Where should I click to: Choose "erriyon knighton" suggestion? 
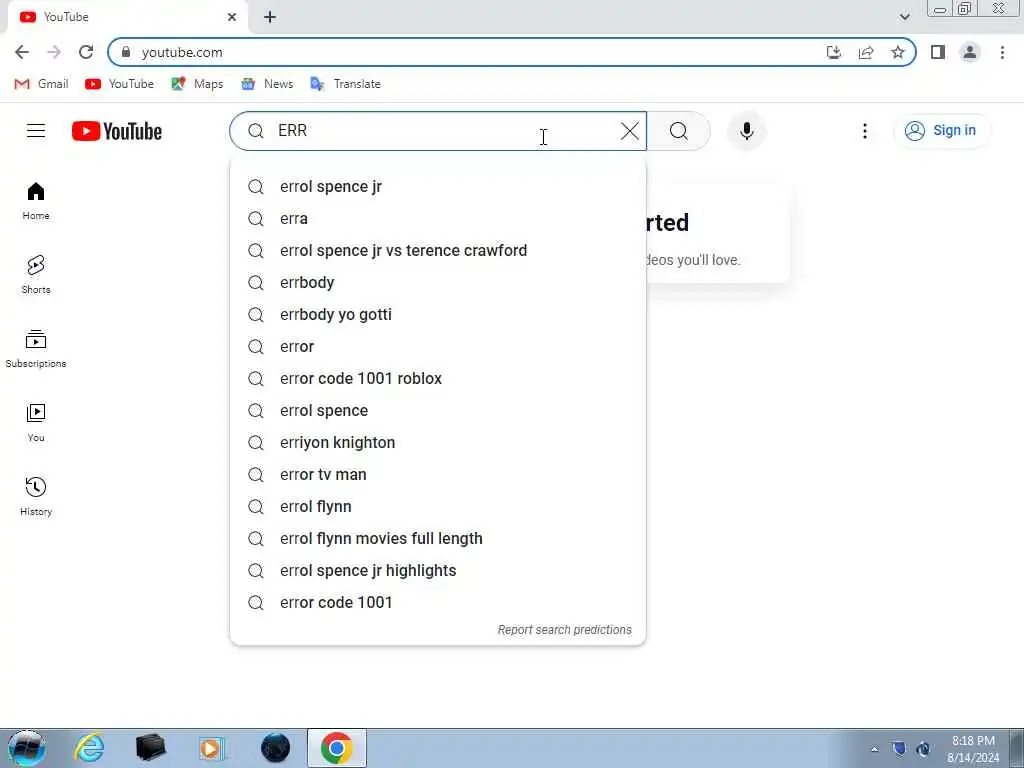(438, 443)
